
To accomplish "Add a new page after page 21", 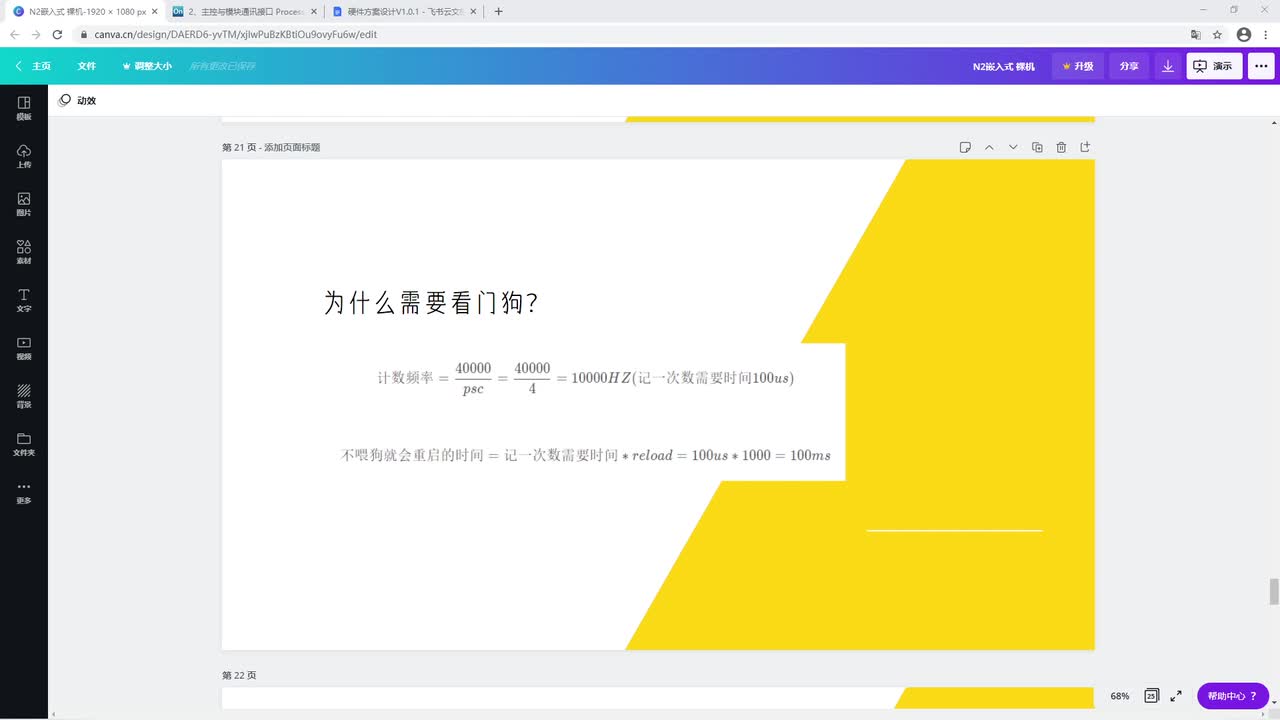I will click(x=1085, y=147).
